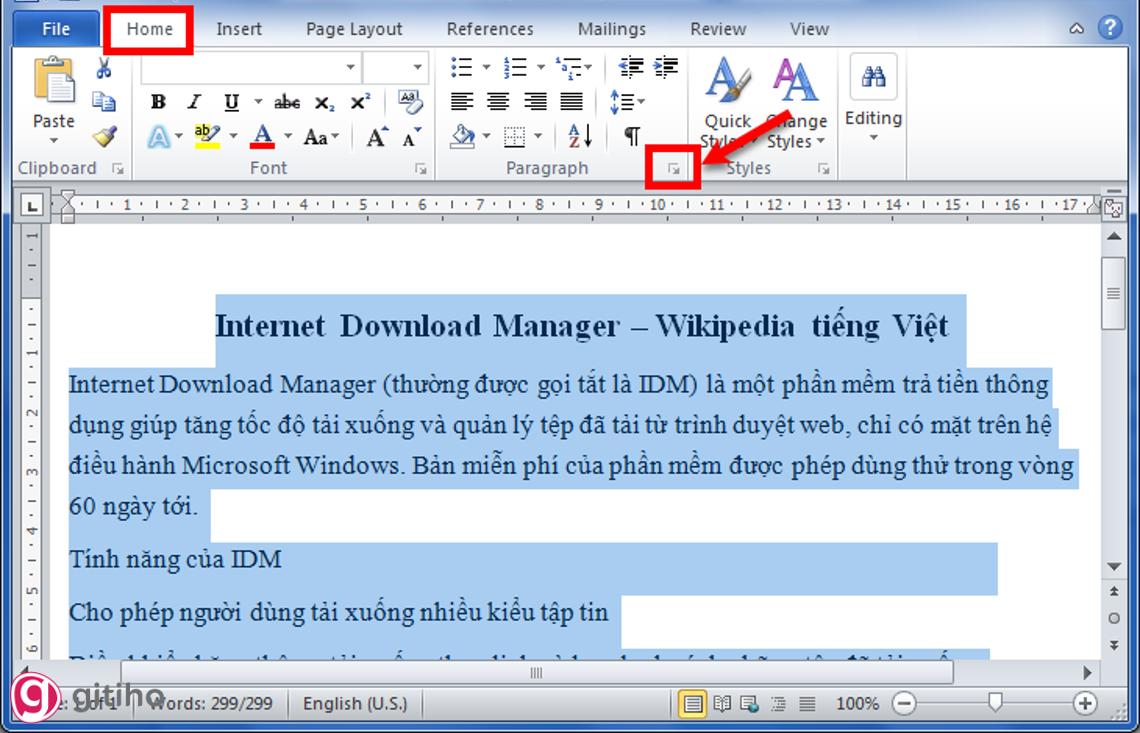Toggle Bold formatting on selected text

(x=156, y=101)
